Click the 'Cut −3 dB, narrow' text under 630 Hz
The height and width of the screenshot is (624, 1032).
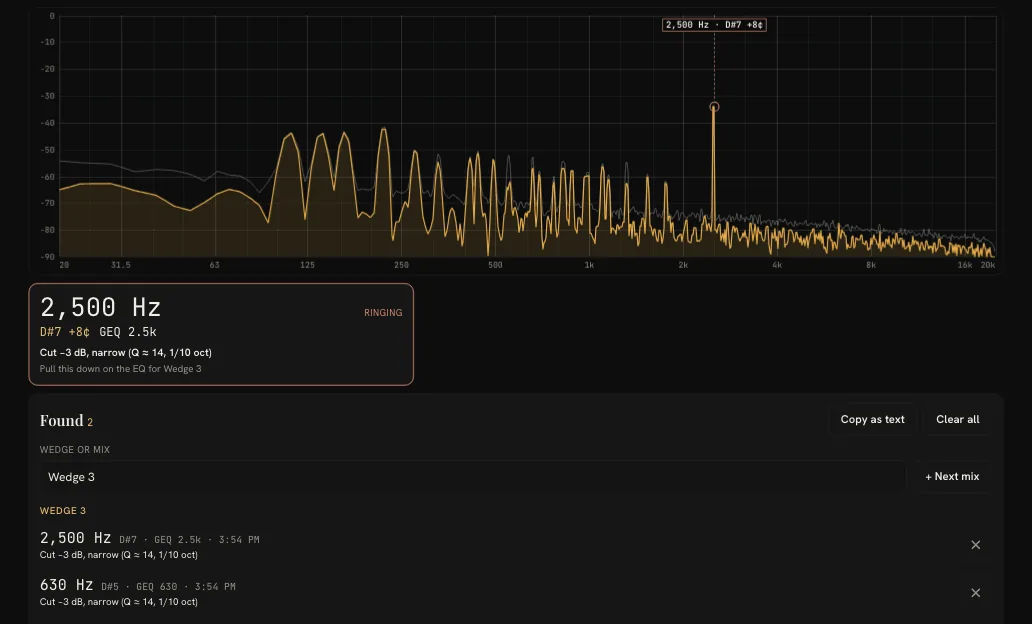pos(118,602)
